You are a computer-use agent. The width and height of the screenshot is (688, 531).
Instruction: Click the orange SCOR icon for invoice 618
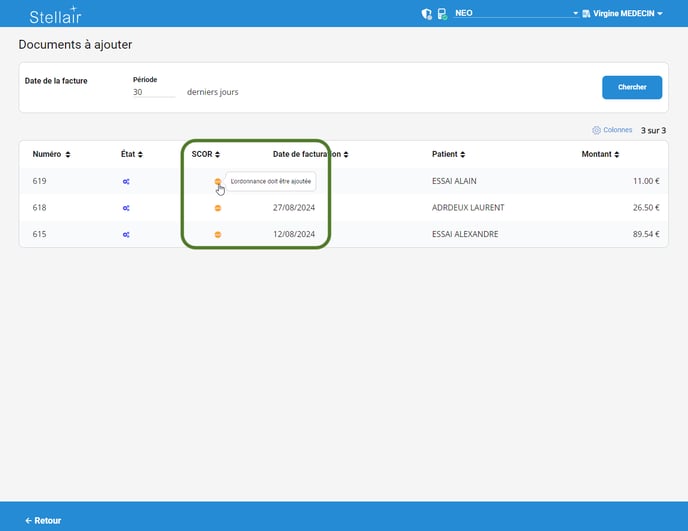click(218, 208)
